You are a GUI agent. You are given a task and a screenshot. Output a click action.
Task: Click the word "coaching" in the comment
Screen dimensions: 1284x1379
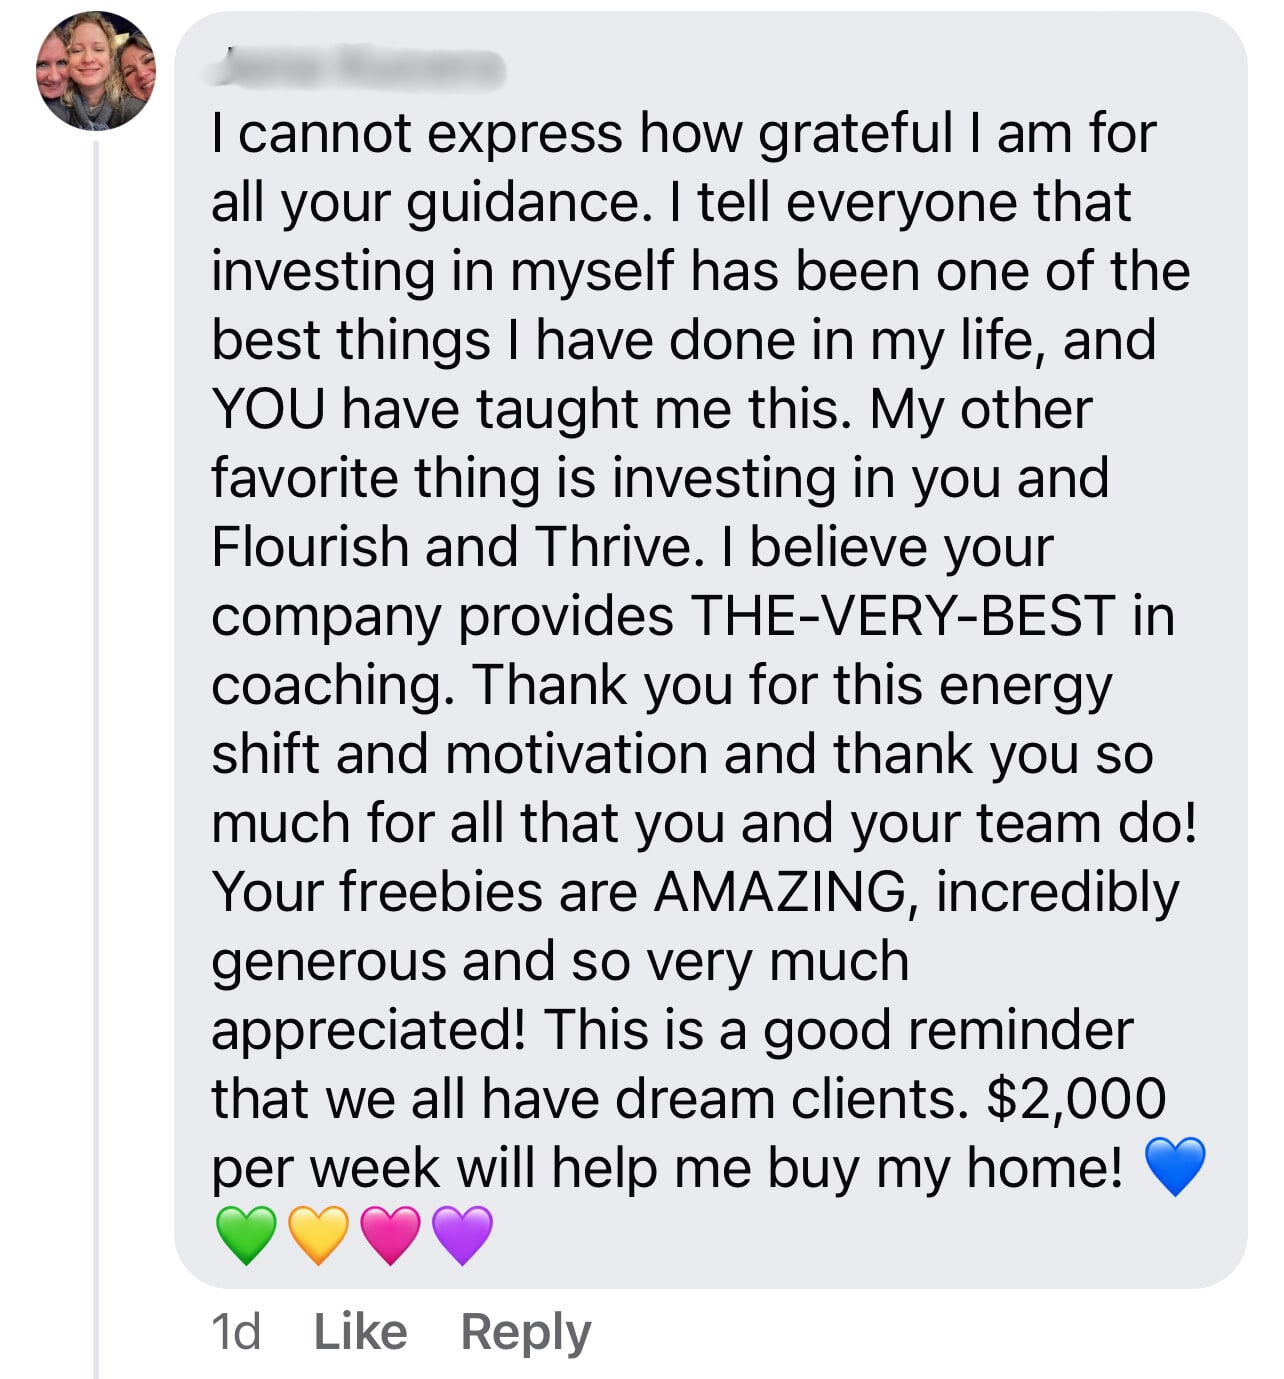332,687
